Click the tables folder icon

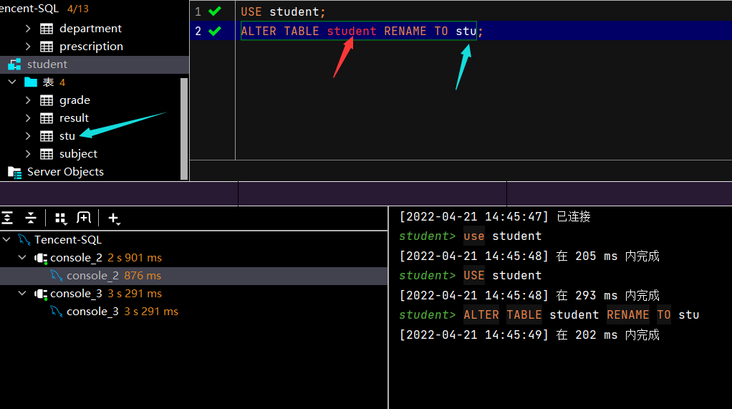[x=31, y=82]
